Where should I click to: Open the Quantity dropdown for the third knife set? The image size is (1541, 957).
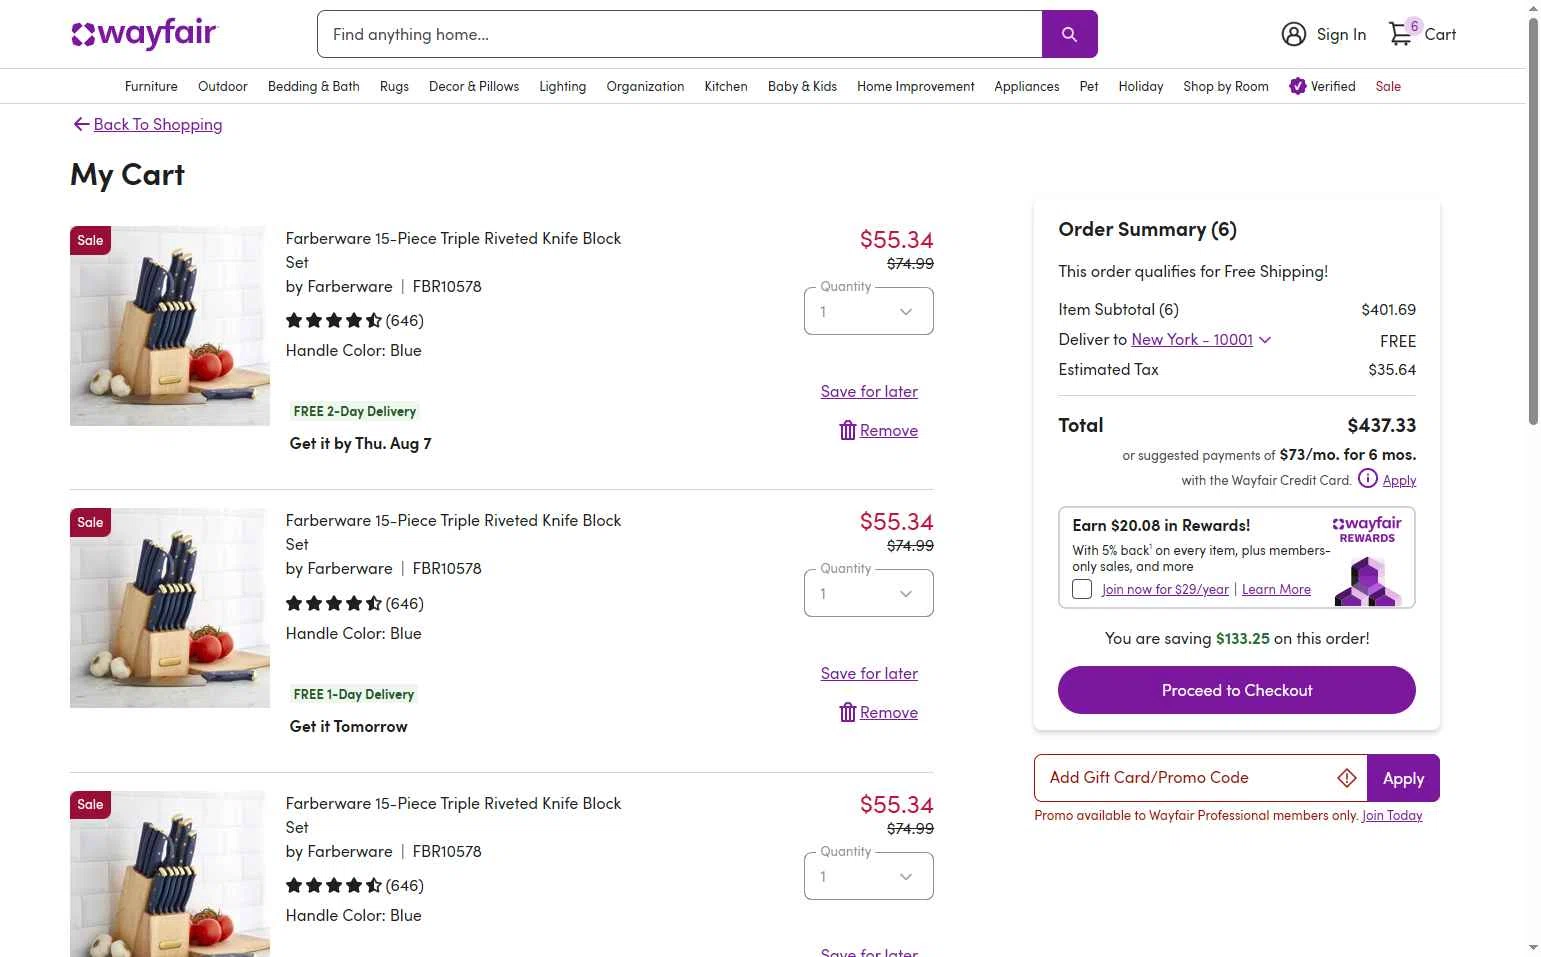[869, 876]
